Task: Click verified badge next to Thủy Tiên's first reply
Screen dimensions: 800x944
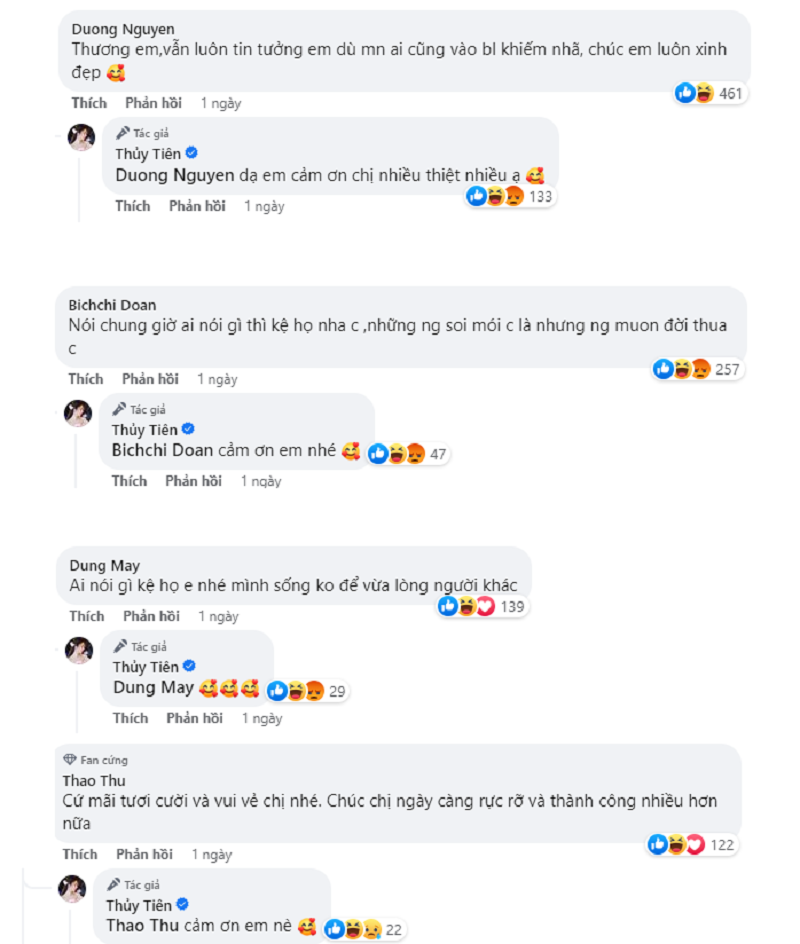Action: tap(191, 152)
